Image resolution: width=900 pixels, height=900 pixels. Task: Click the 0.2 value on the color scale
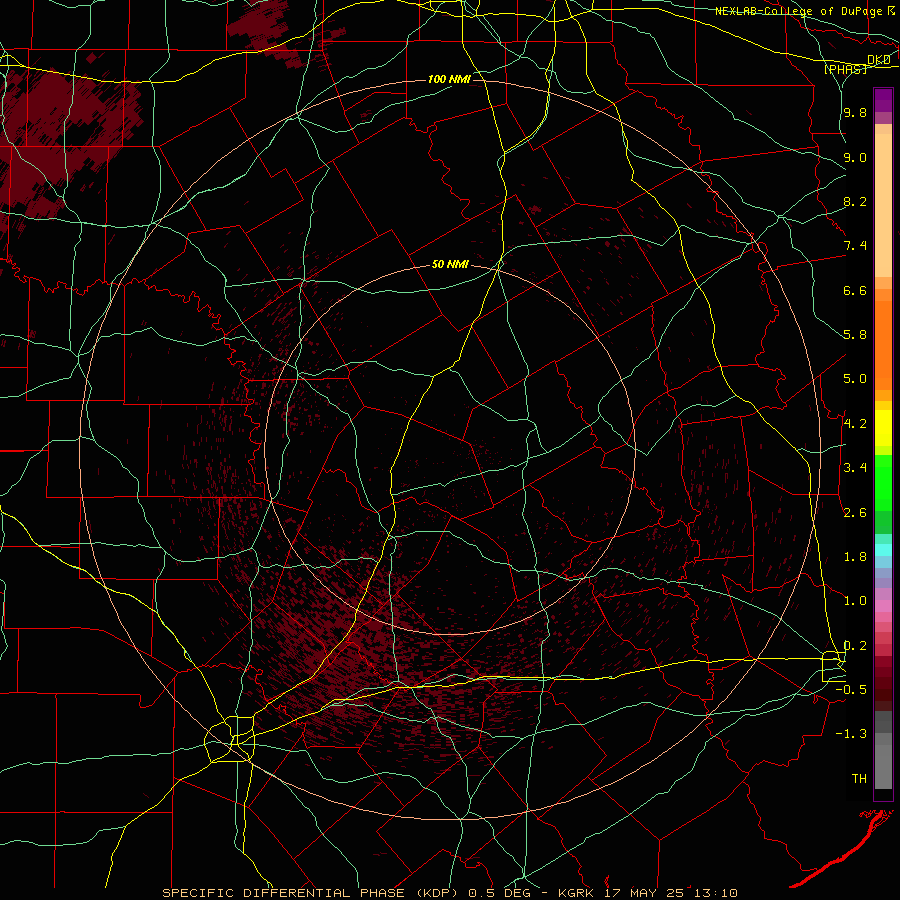[855, 646]
